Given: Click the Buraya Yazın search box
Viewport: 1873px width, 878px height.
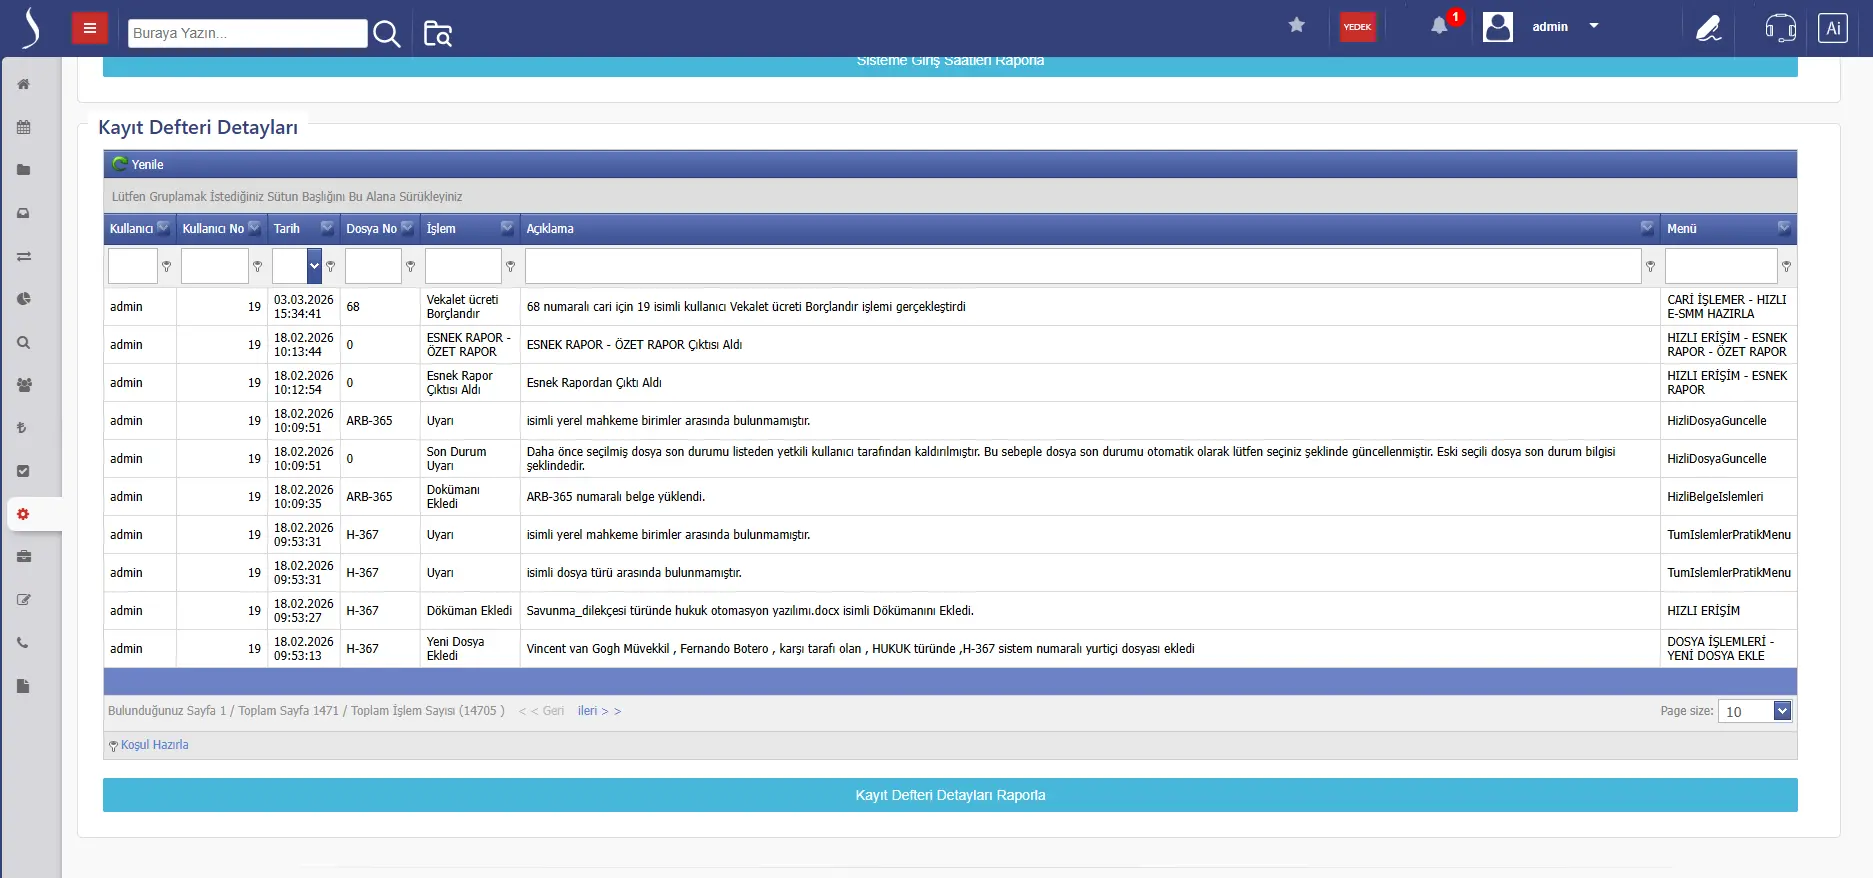Looking at the screenshot, I should tap(247, 33).
